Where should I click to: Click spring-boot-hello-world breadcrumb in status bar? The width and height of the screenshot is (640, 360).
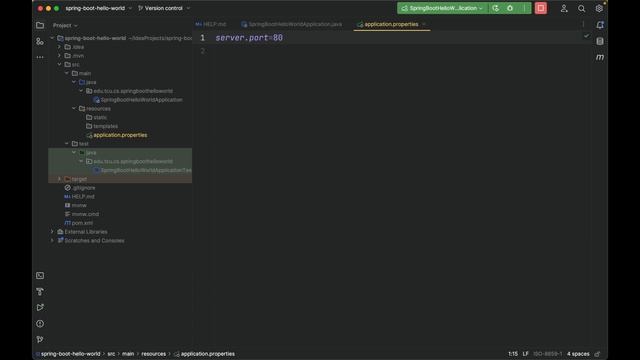pyautogui.click(x=71, y=354)
